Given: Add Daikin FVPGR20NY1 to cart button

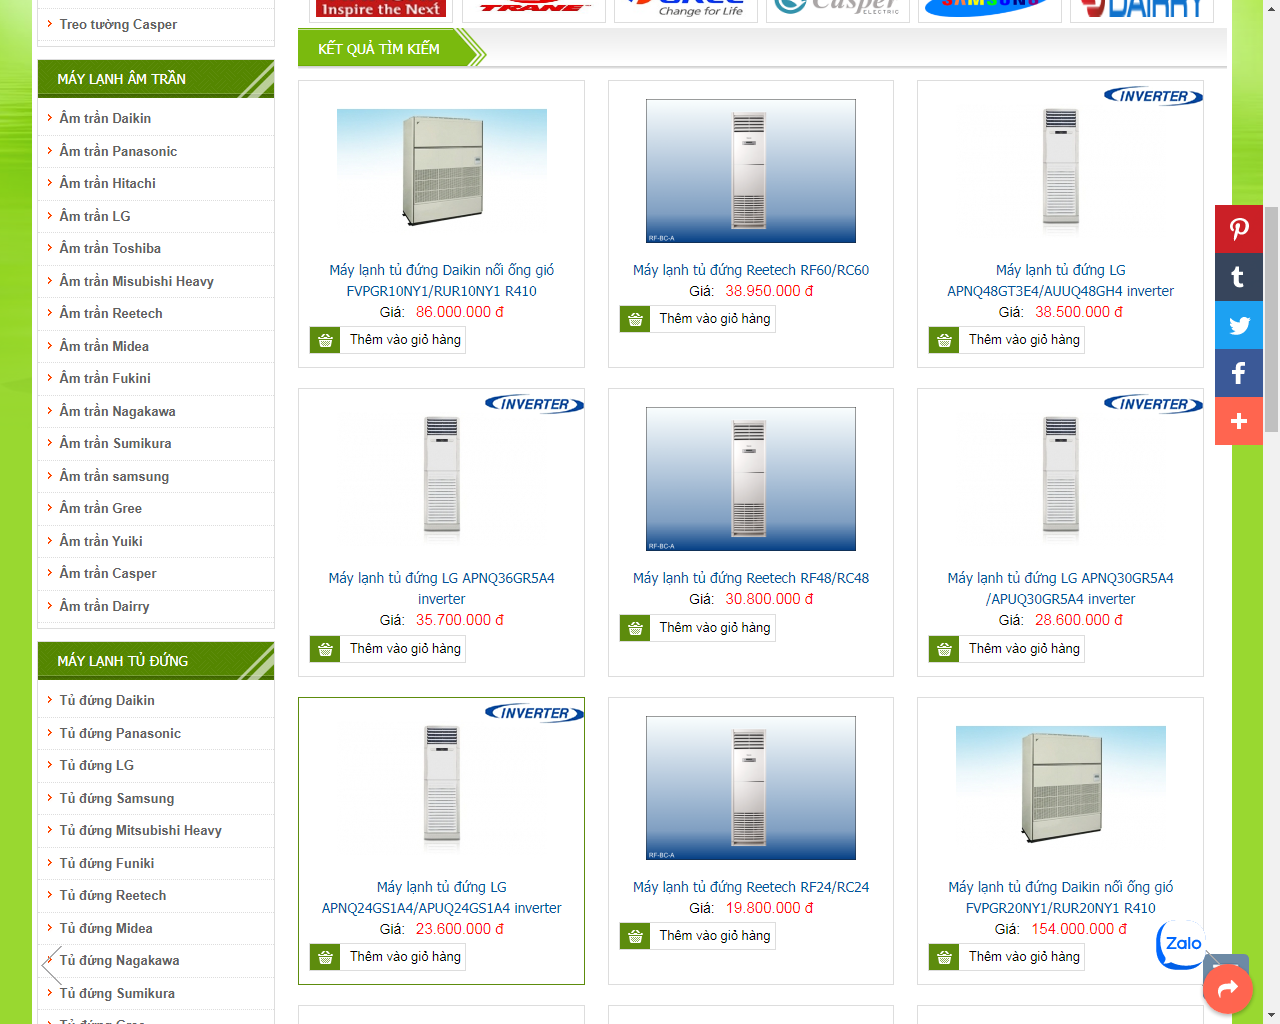Looking at the screenshot, I should coord(1007,957).
